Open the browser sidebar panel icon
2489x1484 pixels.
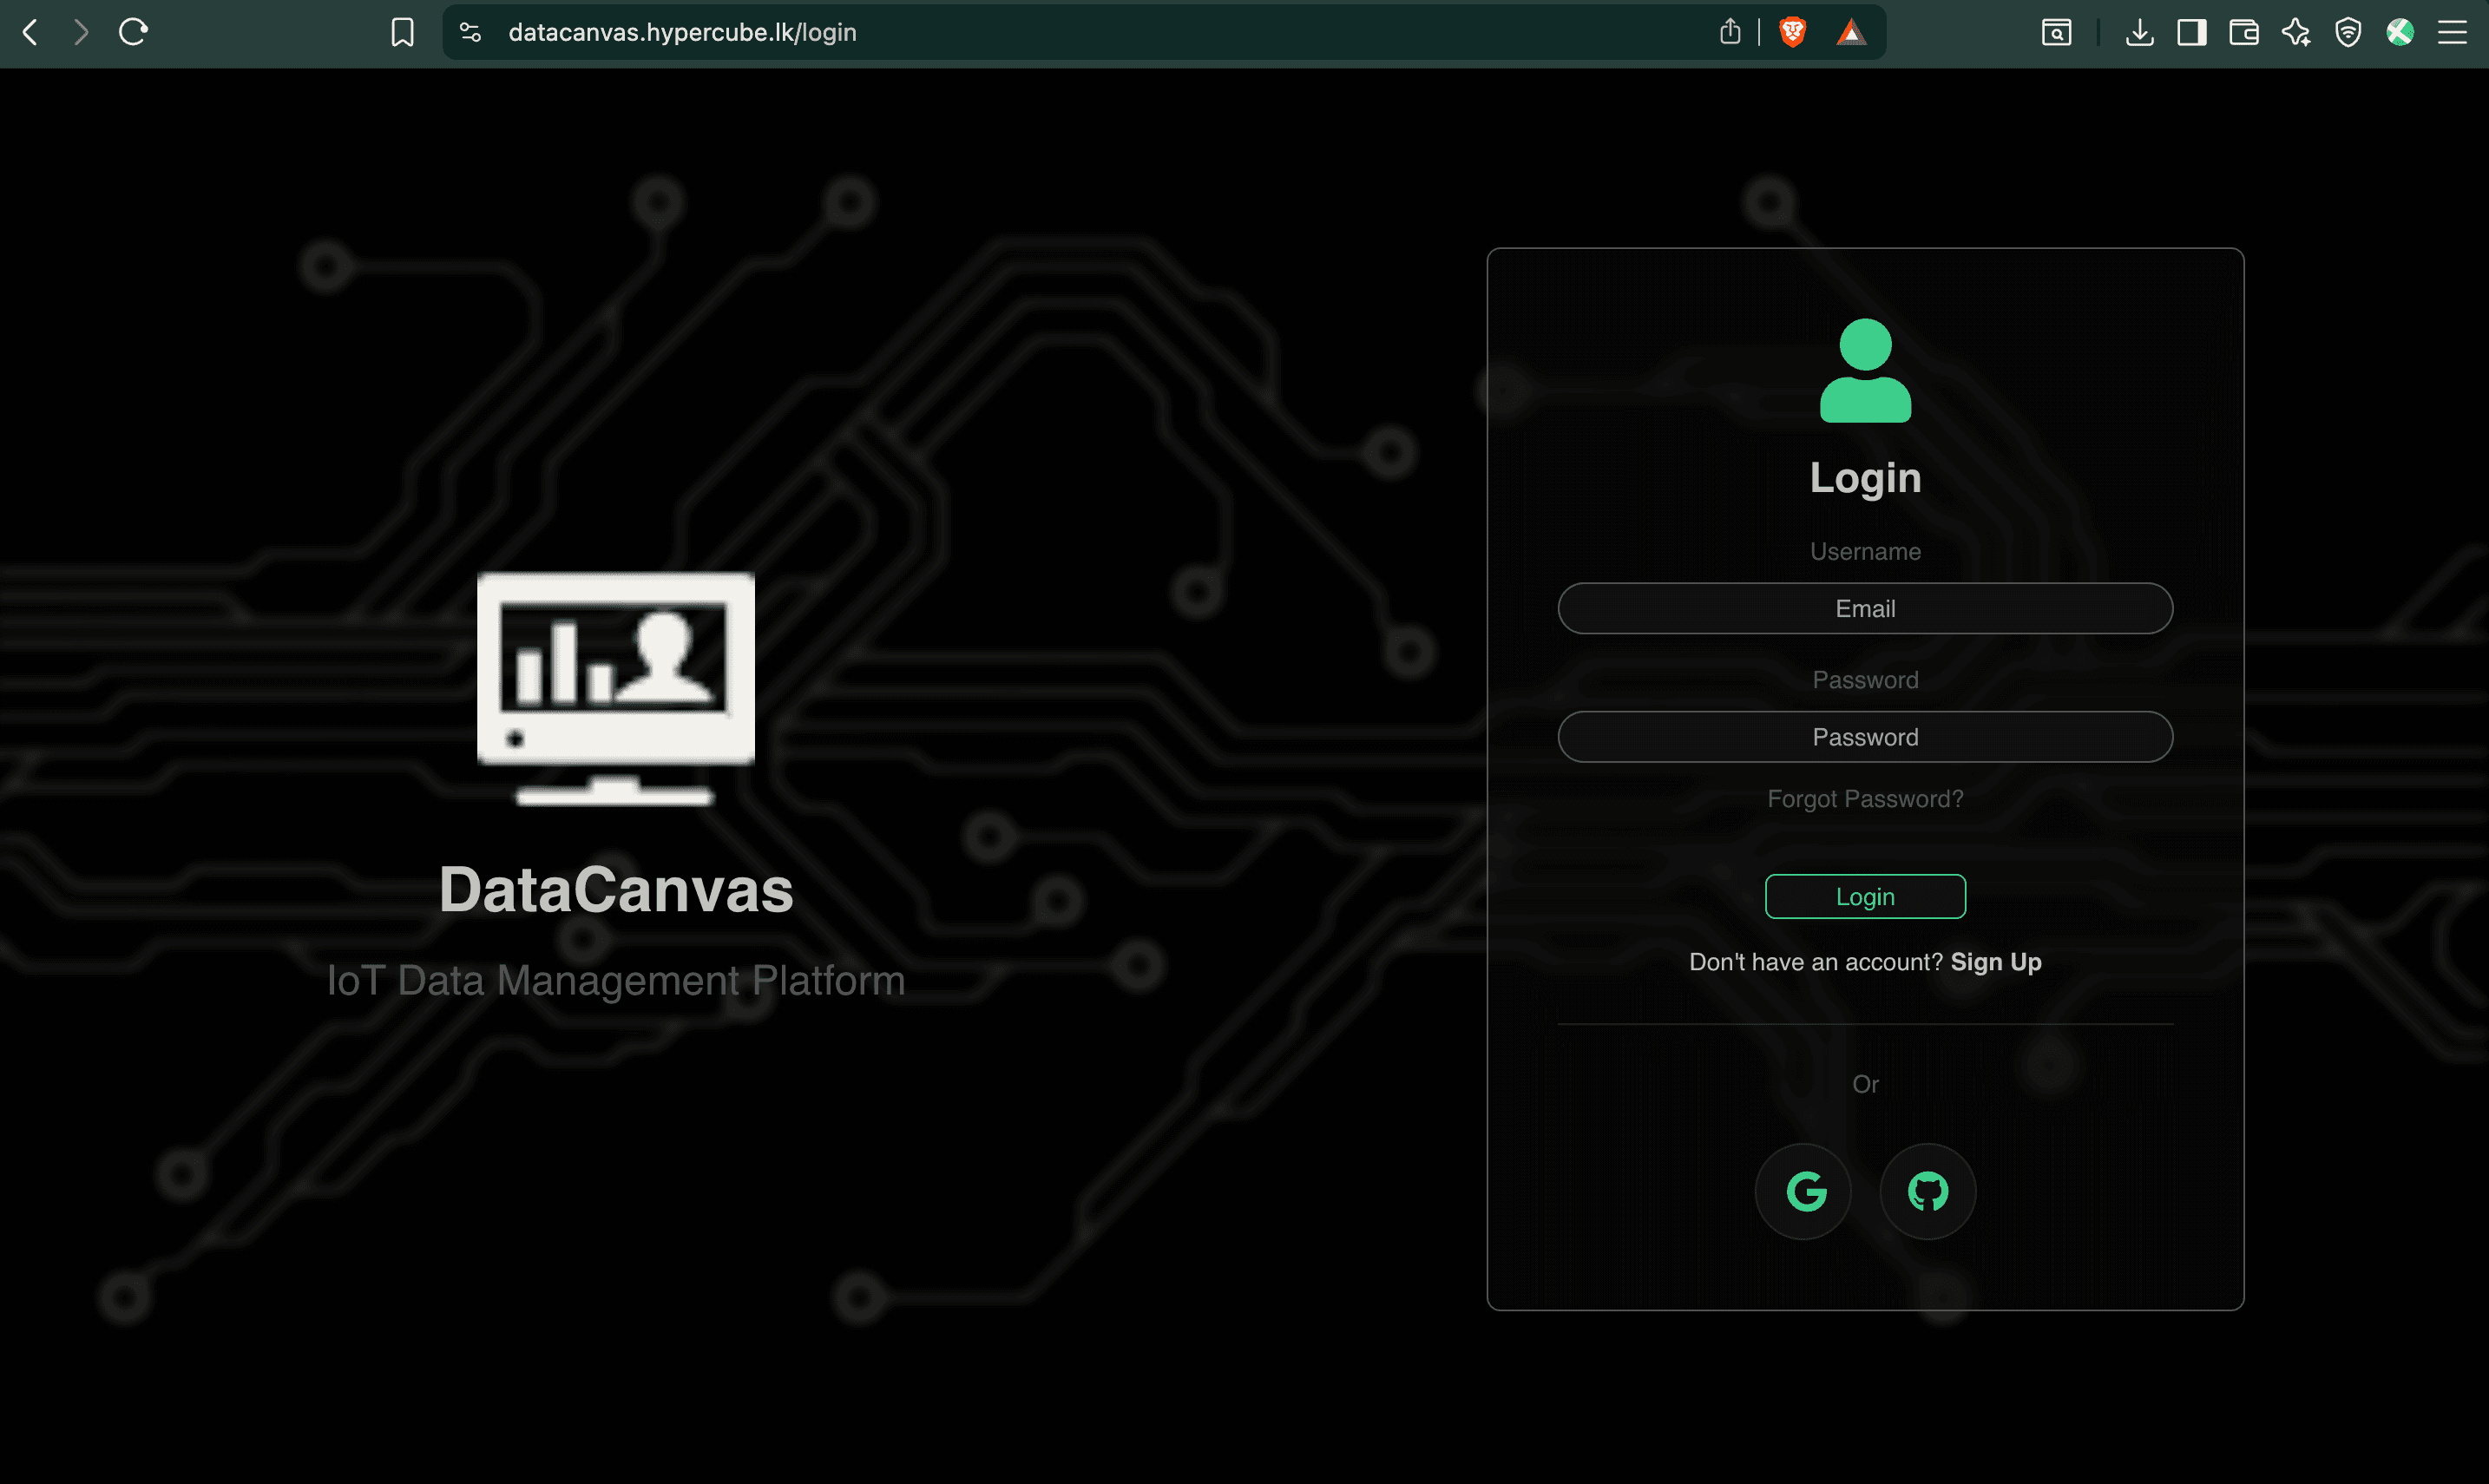tap(2192, 32)
